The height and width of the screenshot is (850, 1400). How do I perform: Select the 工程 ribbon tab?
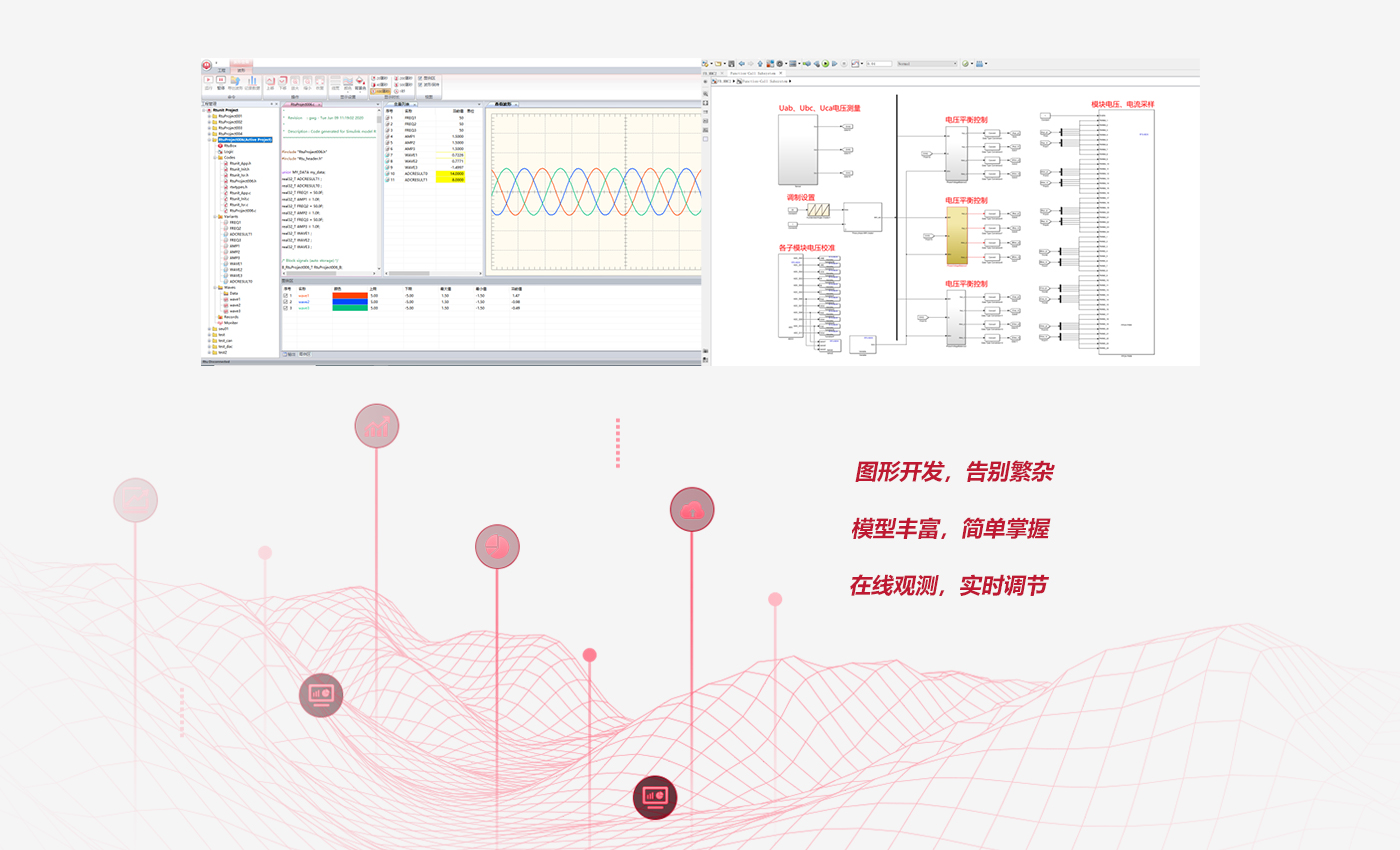pos(222,70)
